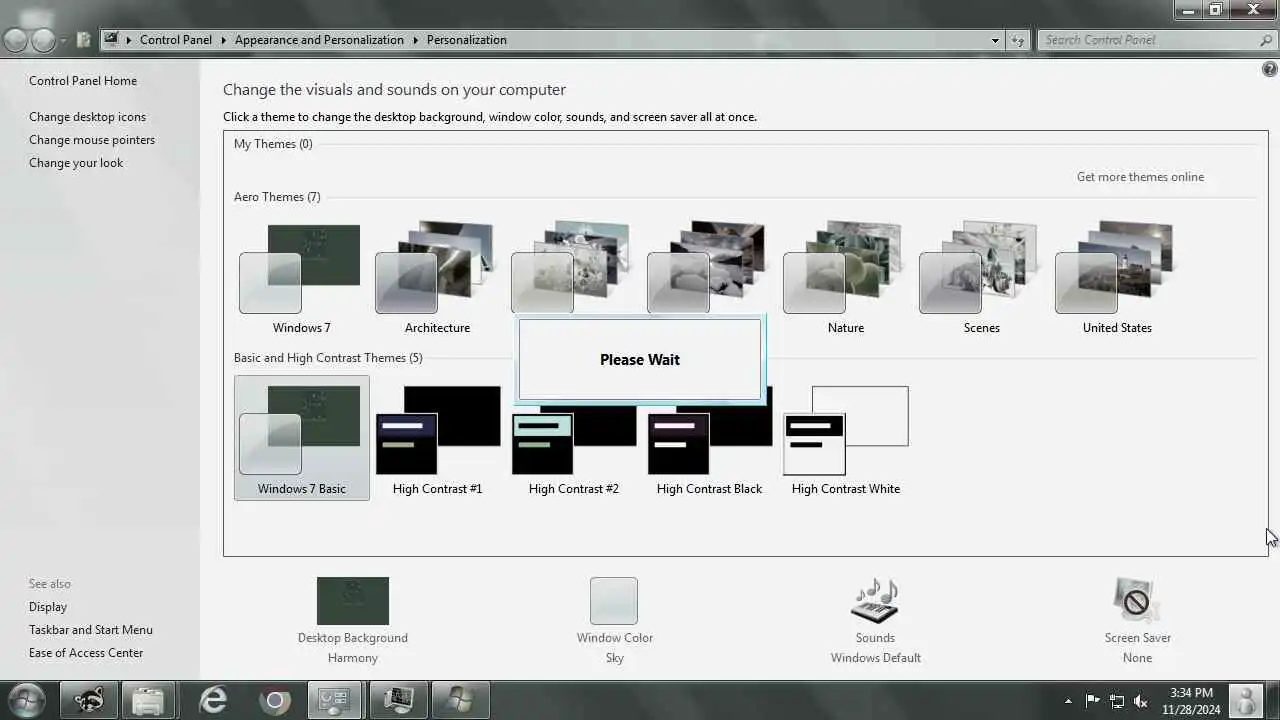This screenshot has height=720, width=1280.
Task: Click Control Panel in the breadcrumb
Action: [176, 40]
